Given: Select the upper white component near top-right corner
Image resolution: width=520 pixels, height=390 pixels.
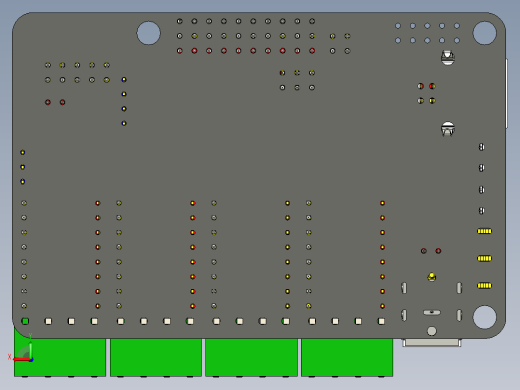Looking at the screenshot, I should point(448,58).
